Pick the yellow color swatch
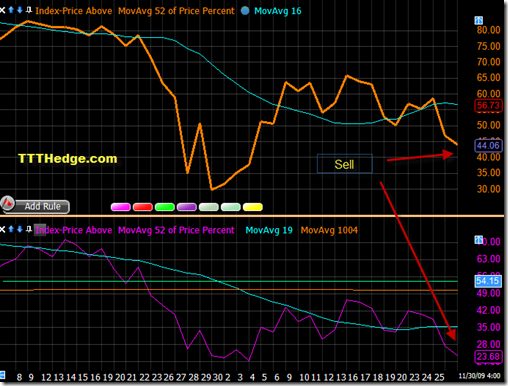The width and height of the screenshot is (508, 386). (x=253, y=207)
